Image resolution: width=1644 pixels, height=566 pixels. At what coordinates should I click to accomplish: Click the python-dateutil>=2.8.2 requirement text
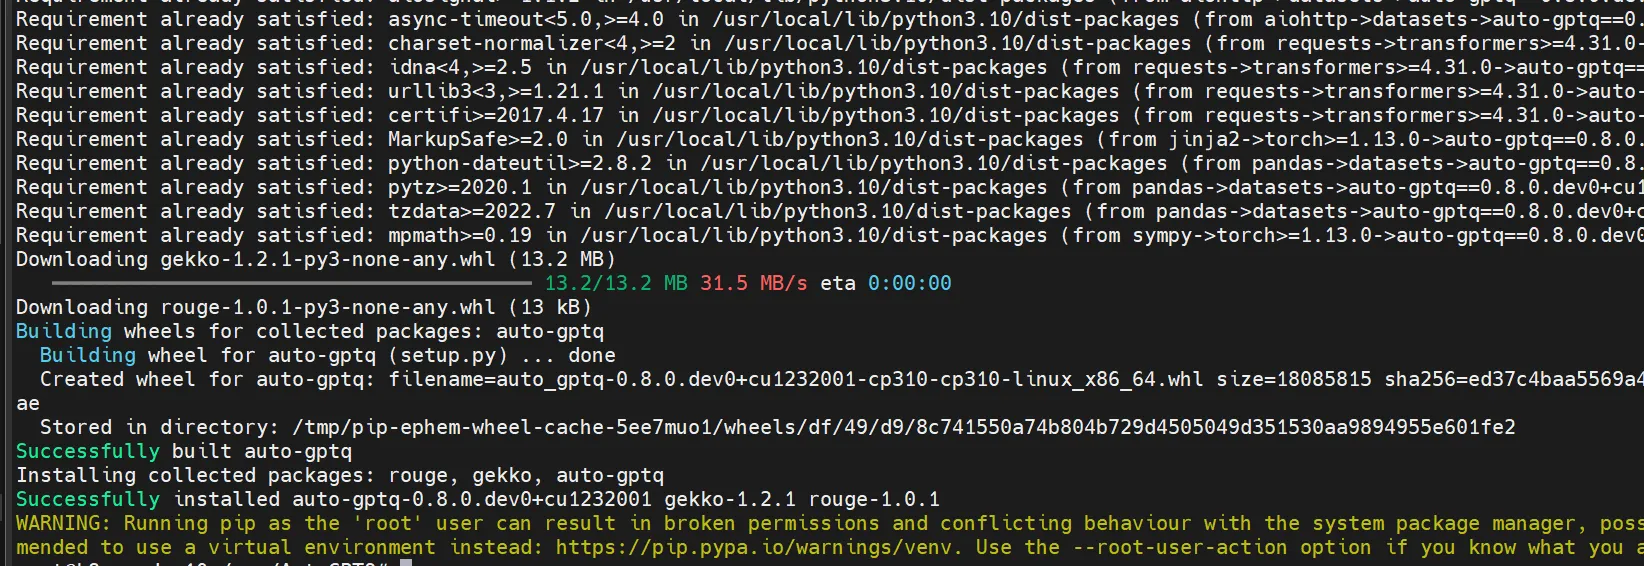(x=520, y=163)
